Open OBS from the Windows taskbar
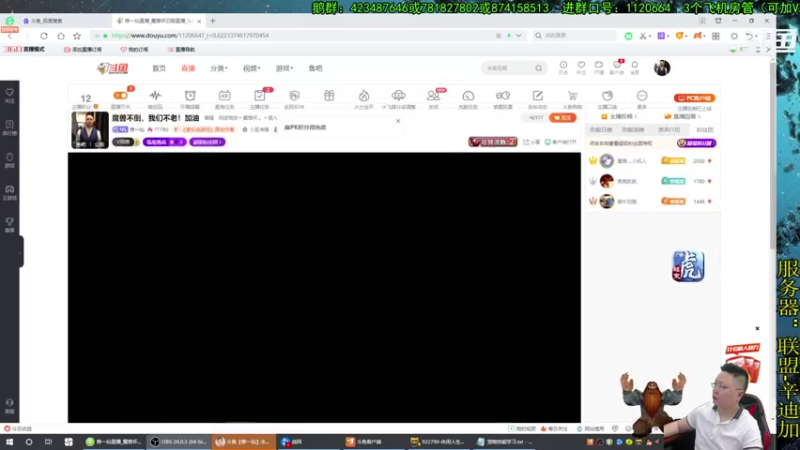Screen dimensions: 800x450 [178, 442]
